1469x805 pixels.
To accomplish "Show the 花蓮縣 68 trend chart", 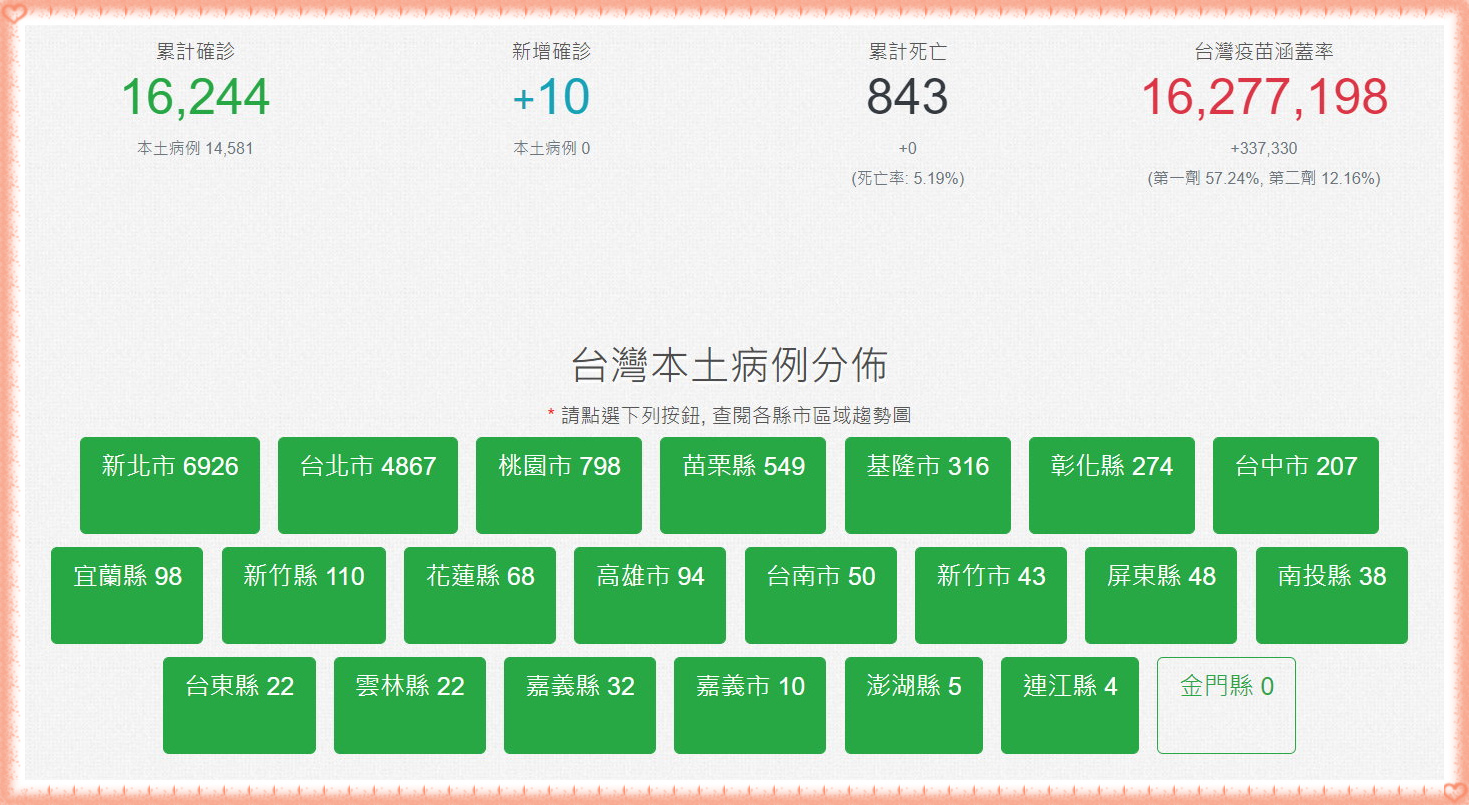I will pyautogui.click(x=480, y=595).
